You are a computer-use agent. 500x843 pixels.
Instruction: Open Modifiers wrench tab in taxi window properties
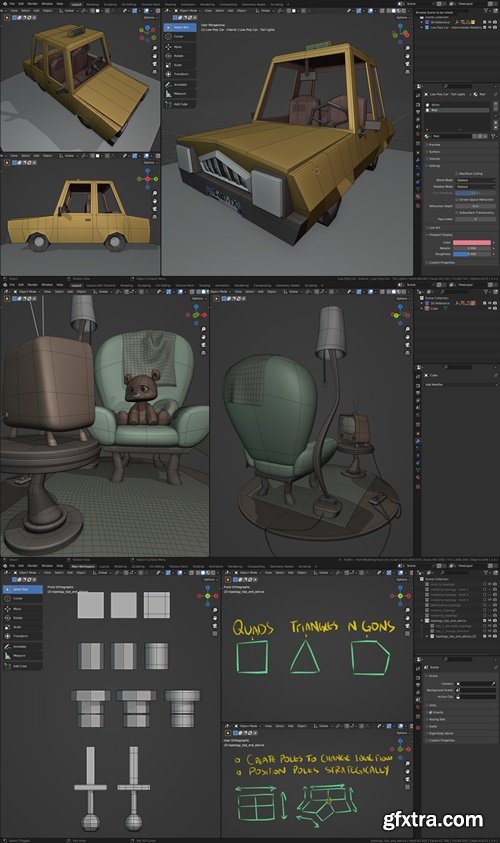pos(418,160)
